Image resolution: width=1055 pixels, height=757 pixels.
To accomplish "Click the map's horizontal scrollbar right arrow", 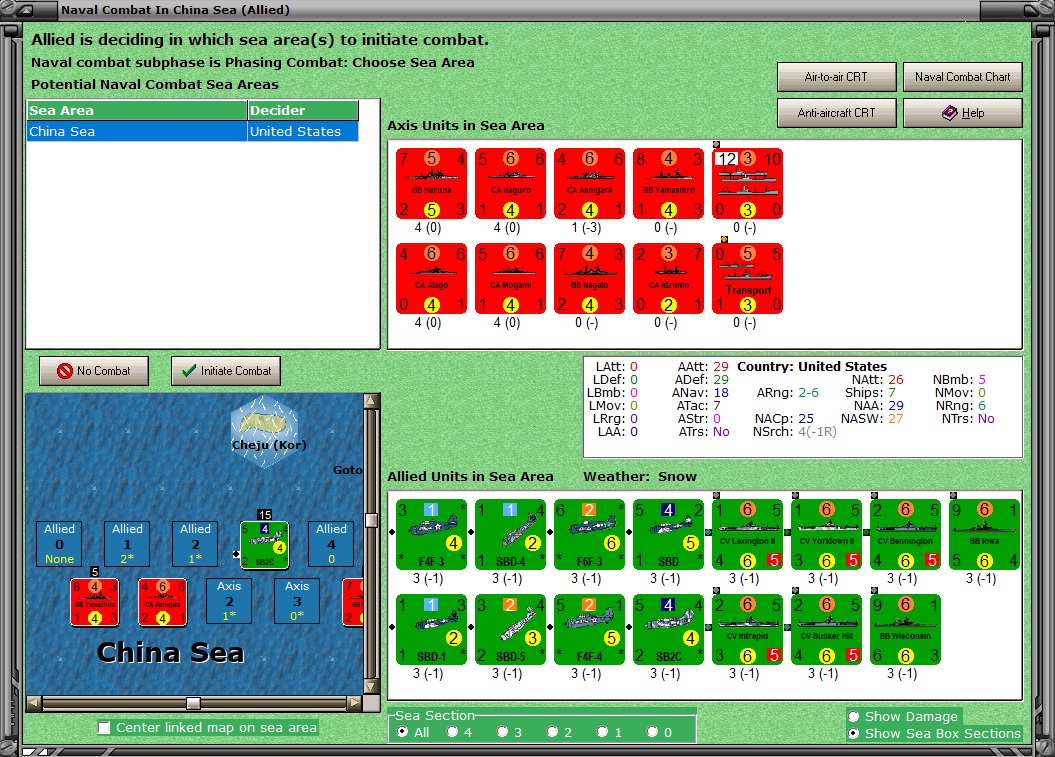I will tap(355, 703).
